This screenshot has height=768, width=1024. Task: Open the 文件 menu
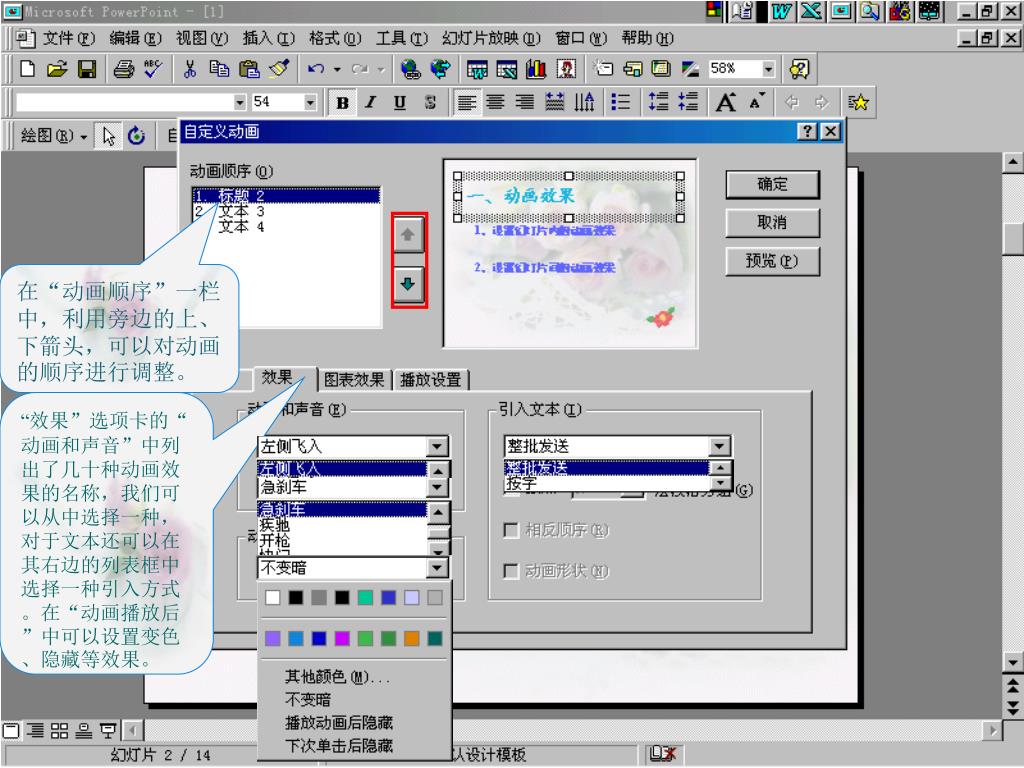click(69, 39)
